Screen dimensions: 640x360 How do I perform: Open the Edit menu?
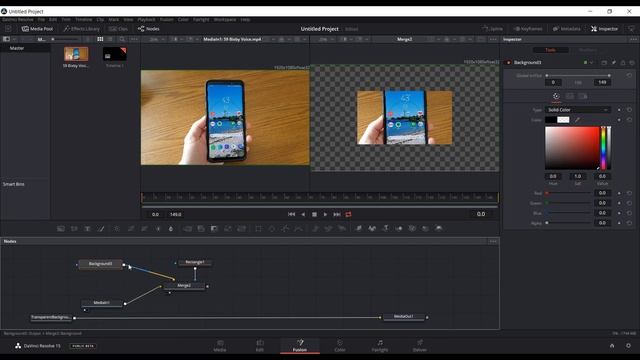click(x=53, y=20)
